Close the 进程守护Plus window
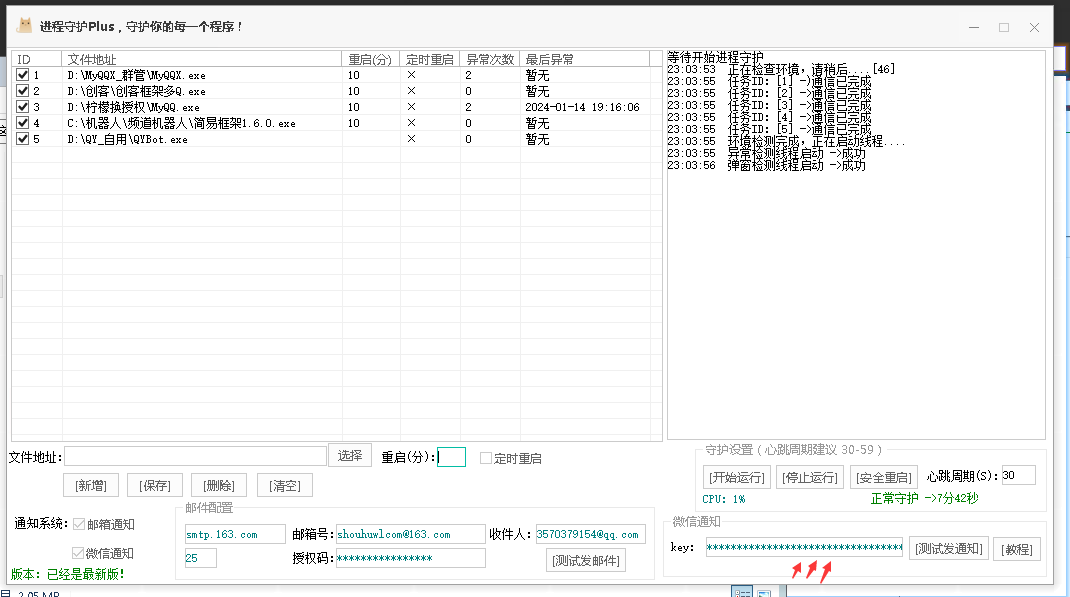 (x=1035, y=27)
